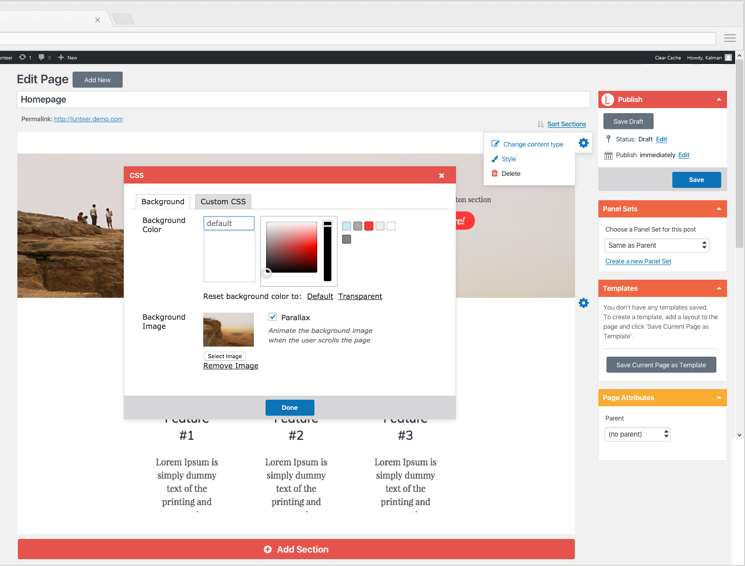
Task: Collapse the Panel Sets panel
Action: point(719,209)
